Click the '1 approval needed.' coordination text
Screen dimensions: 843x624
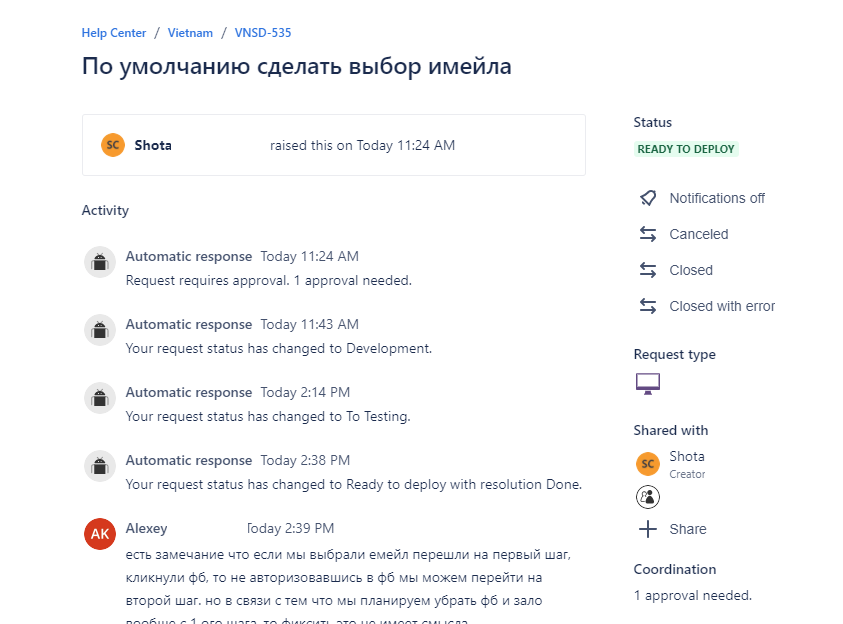click(x=692, y=596)
